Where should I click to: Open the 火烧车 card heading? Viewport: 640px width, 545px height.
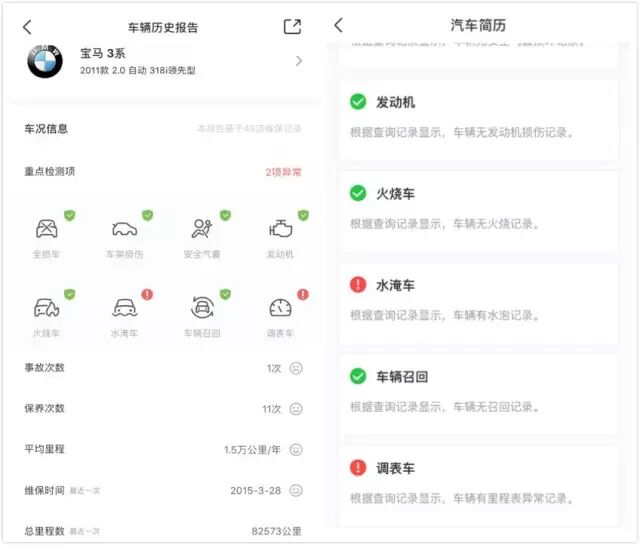click(x=396, y=194)
